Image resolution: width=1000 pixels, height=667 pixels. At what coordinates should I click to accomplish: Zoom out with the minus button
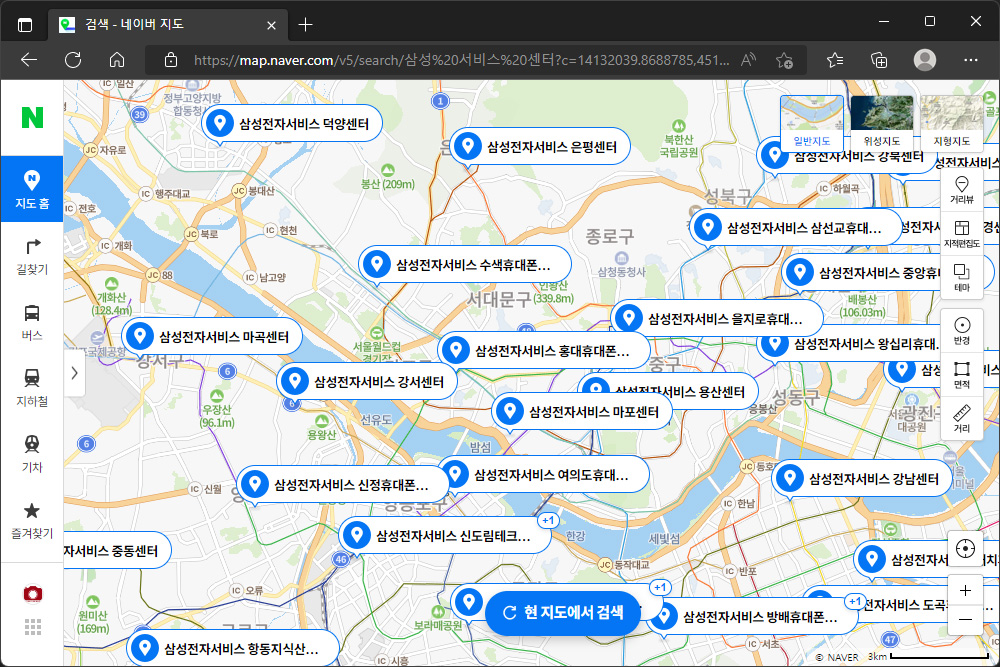click(965, 619)
